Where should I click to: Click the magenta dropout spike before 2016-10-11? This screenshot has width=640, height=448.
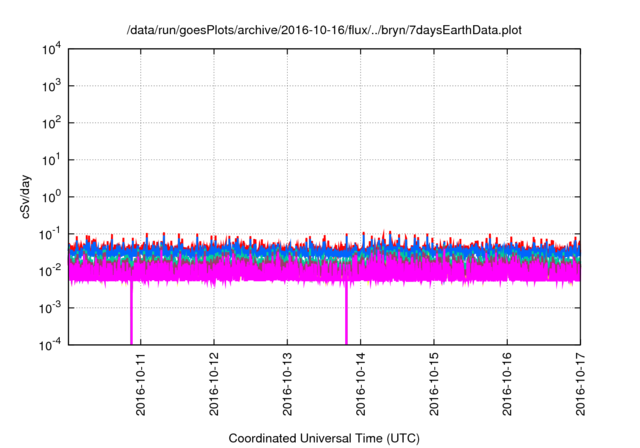131,314
